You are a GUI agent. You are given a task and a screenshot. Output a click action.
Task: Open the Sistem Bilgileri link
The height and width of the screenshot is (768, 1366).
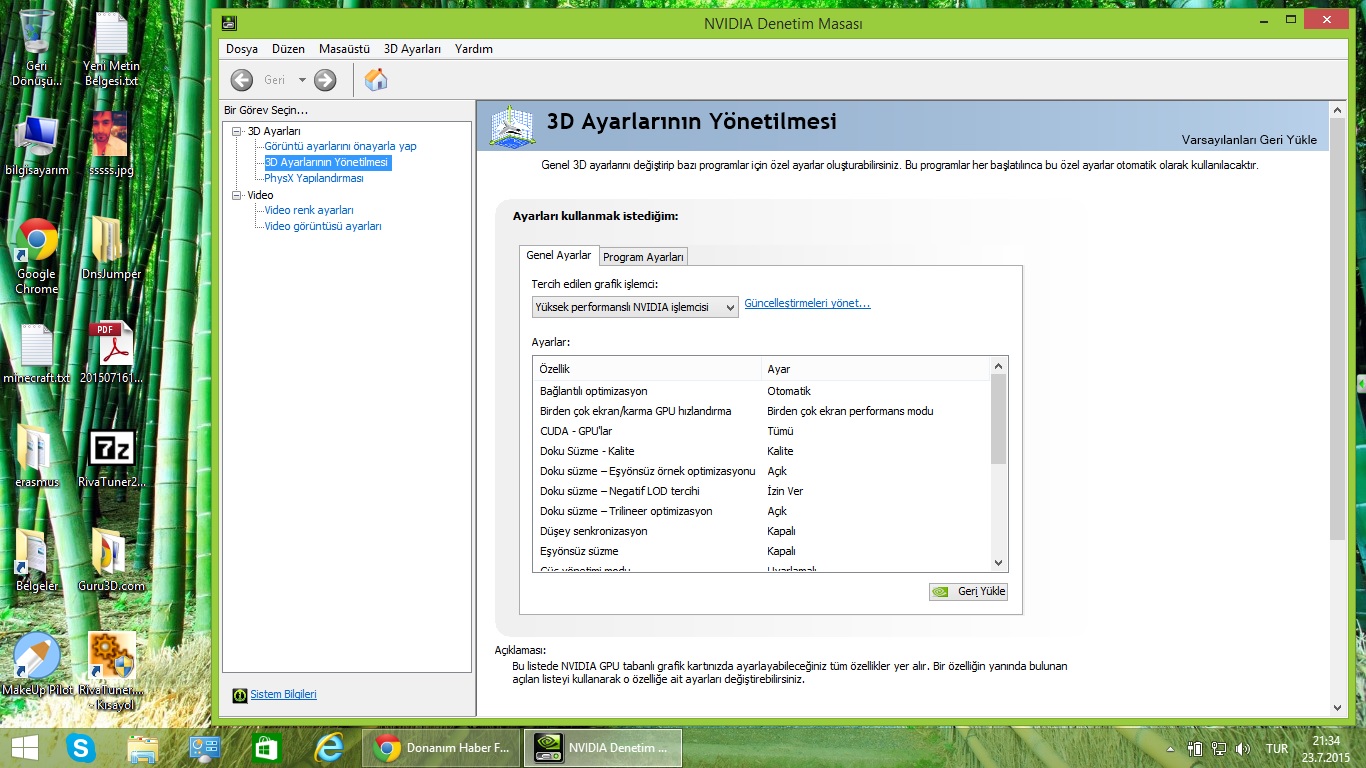click(x=283, y=694)
